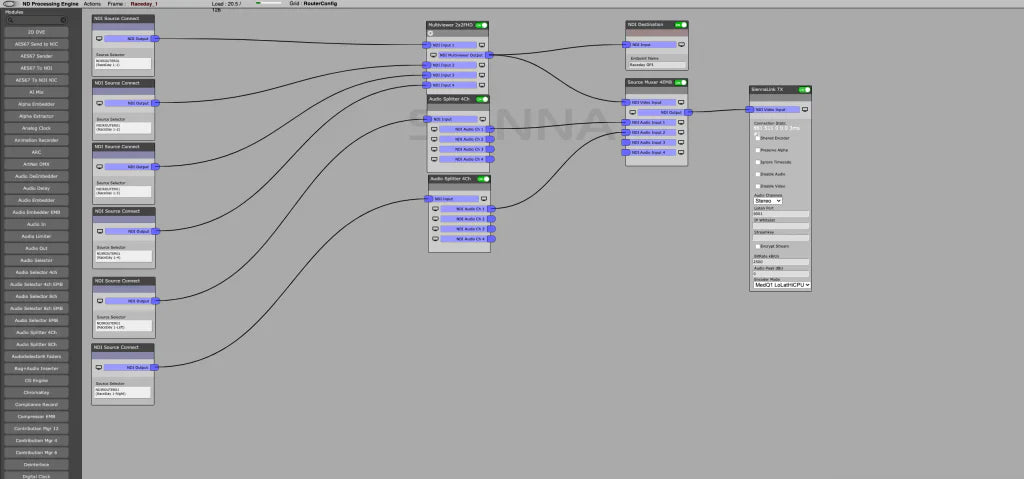The height and width of the screenshot is (479, 1024).
Task: Check the Disable Video option
Action: (x=758, y=186)
